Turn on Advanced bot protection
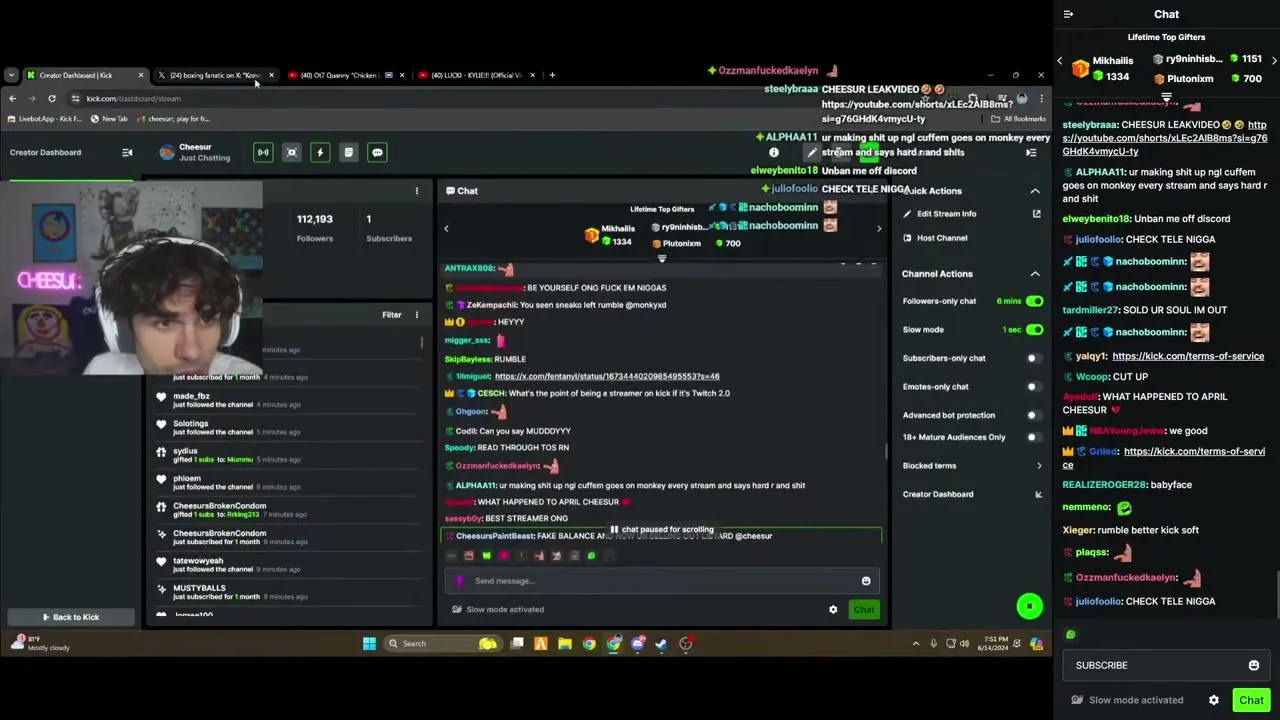Viewport: 1280px width, 720px height. click(1034, 415)
